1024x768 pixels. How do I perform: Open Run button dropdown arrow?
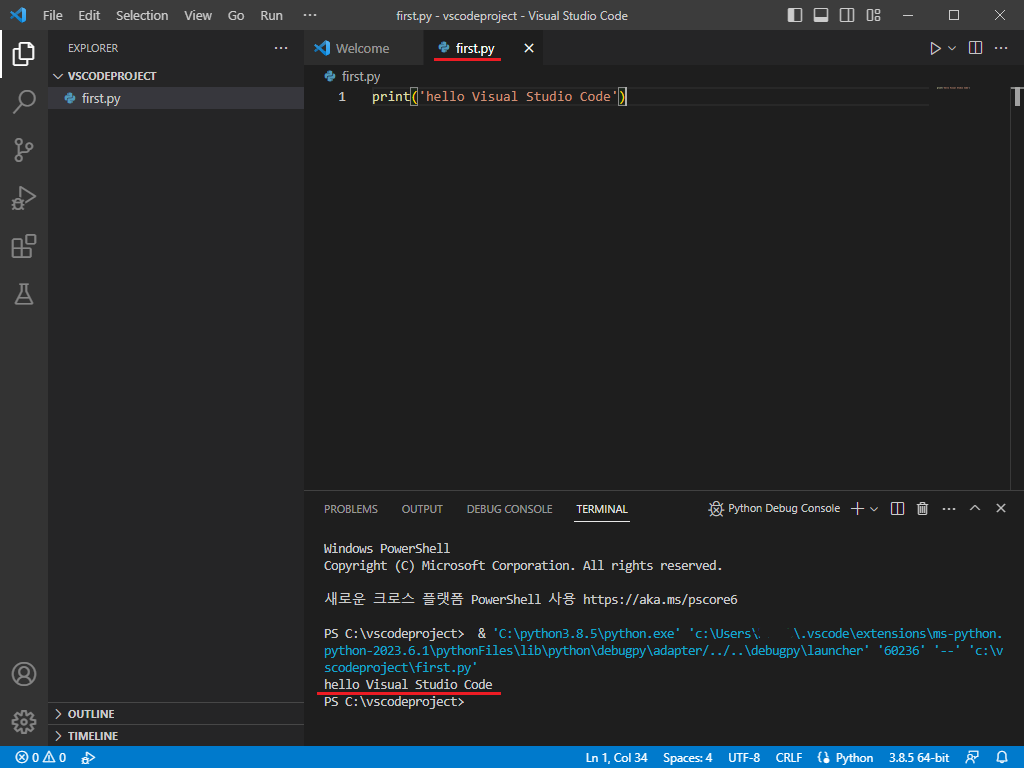pyautogui.click(x=952, y=48)
